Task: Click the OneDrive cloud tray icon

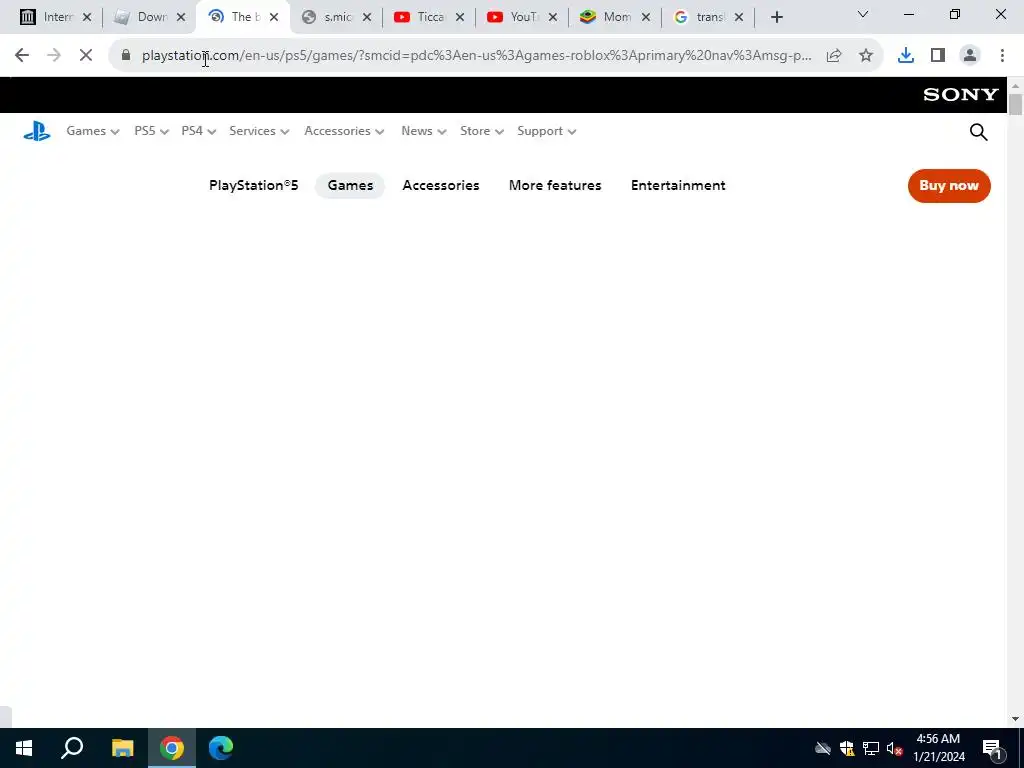Action: pos(823,748)
